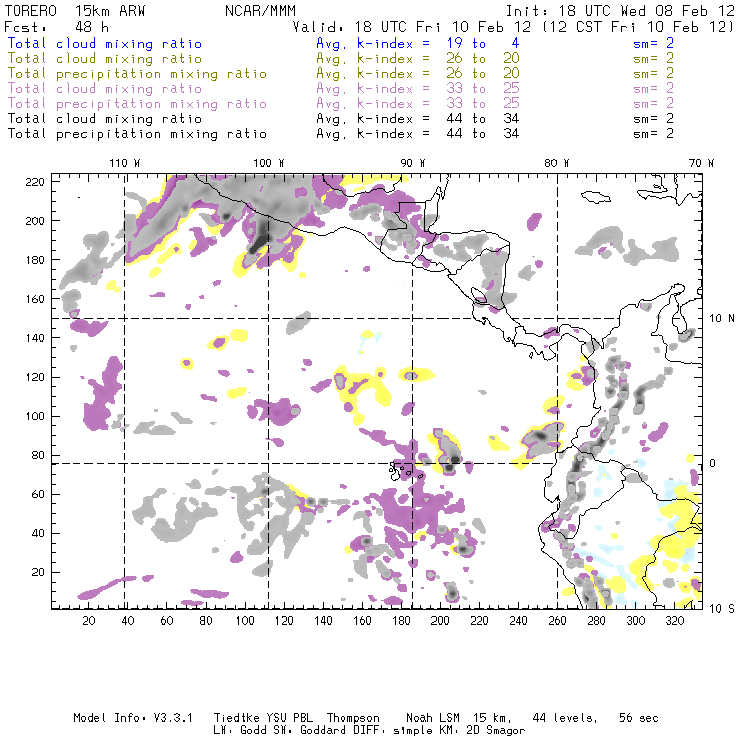The image size is (740, 740).
Task: Click the blue "sm= 2" value
Action: point(653,44)
